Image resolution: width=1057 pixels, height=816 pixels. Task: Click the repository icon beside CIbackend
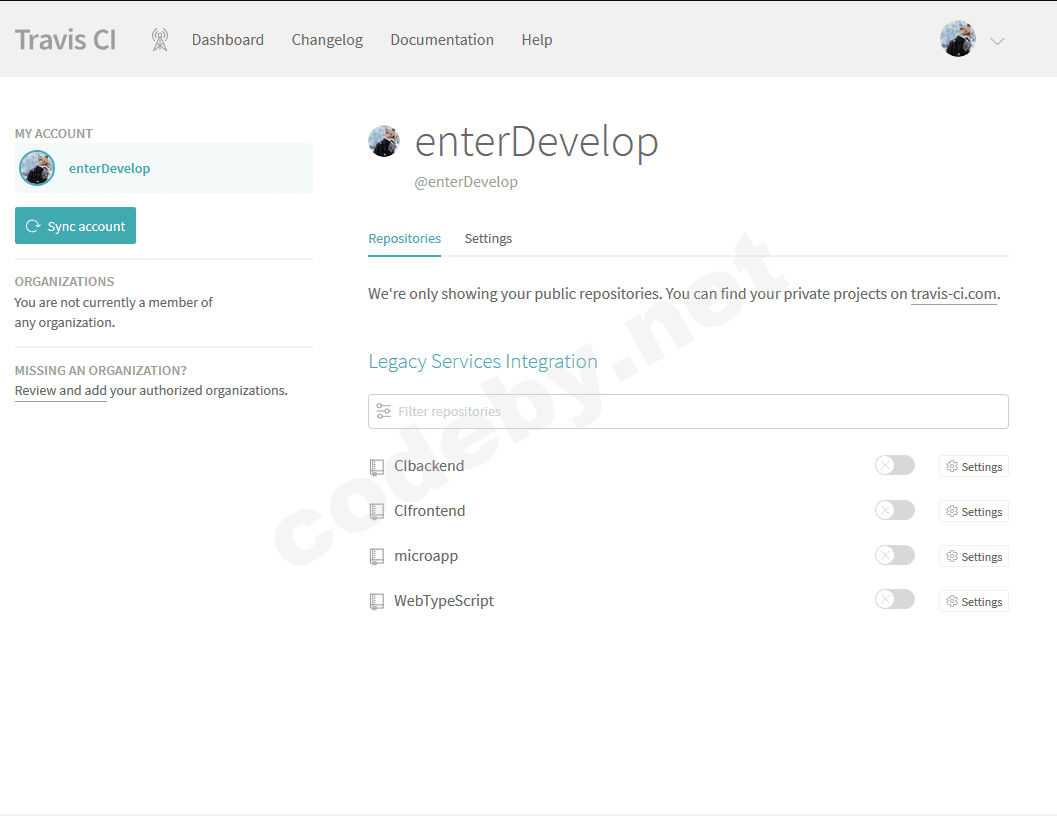pyautogui.click(x=377, y=467)
